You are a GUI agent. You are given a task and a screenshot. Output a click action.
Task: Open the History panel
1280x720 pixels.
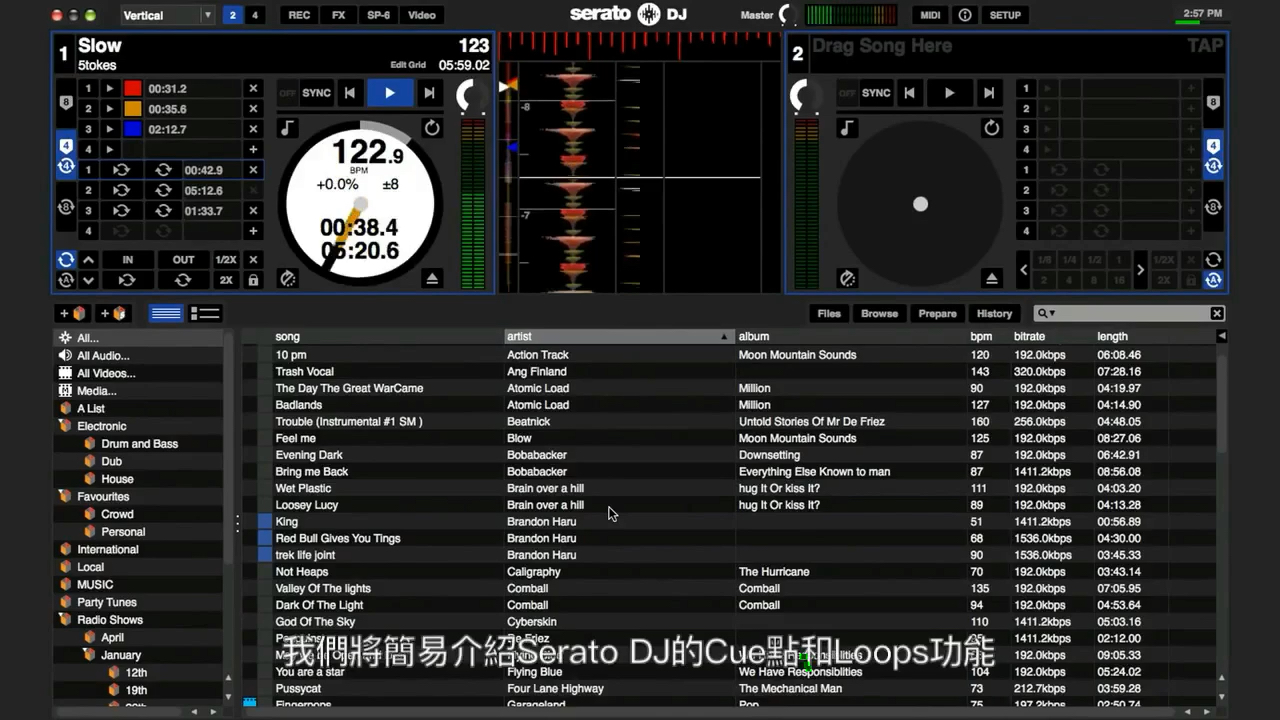[x=994, y=313]
